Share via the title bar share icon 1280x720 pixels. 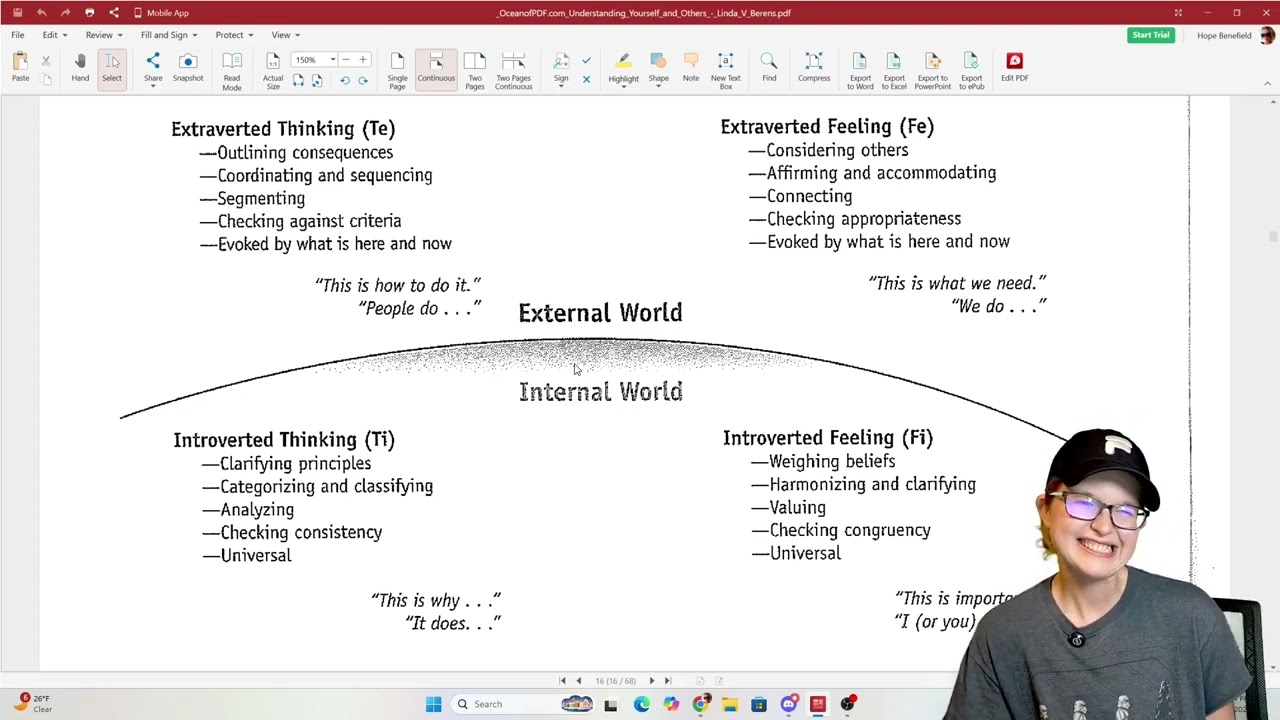(113, 13)
